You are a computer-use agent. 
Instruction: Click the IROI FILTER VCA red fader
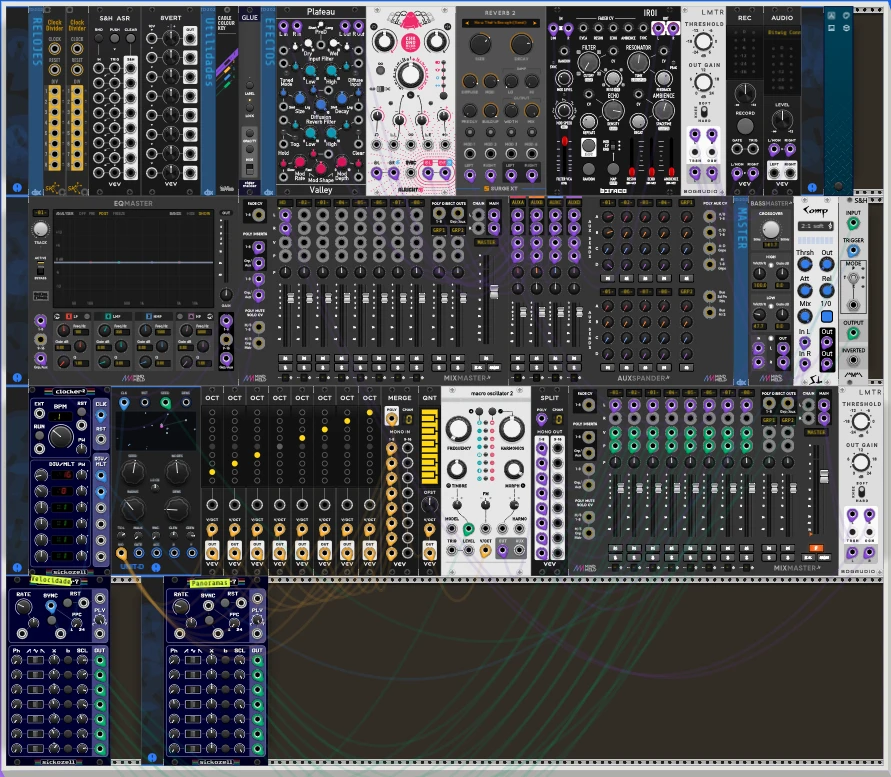click(564, 141)
